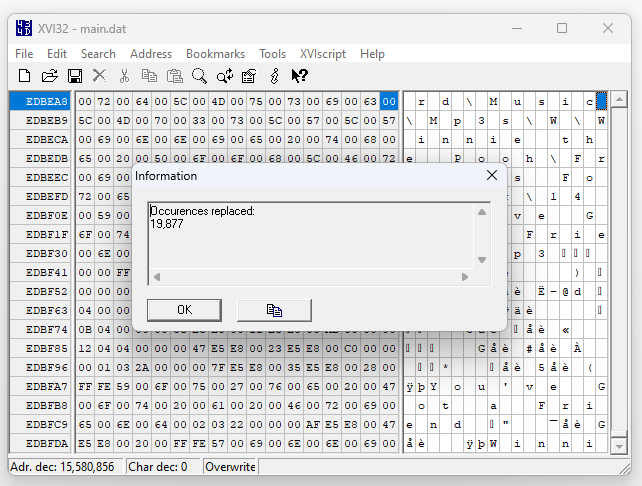Viewport: 642px width, 486px height.
Task: Close the Information dialog
Action: (x=492, y=175)
